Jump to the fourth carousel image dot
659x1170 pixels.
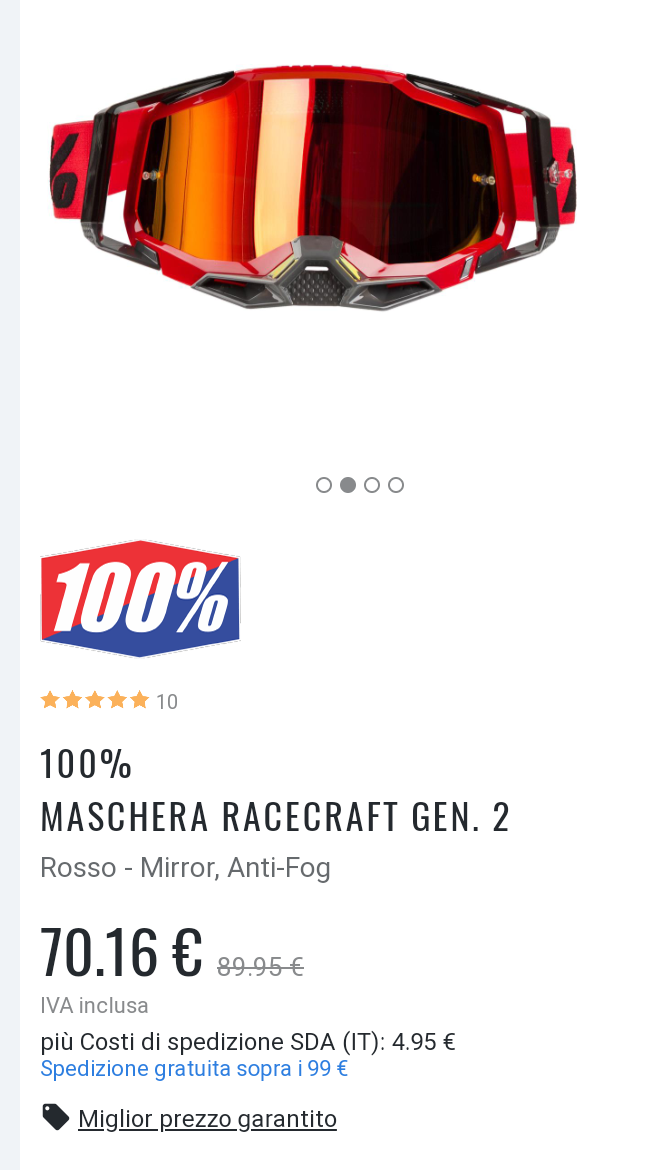(x=396, y=485)
